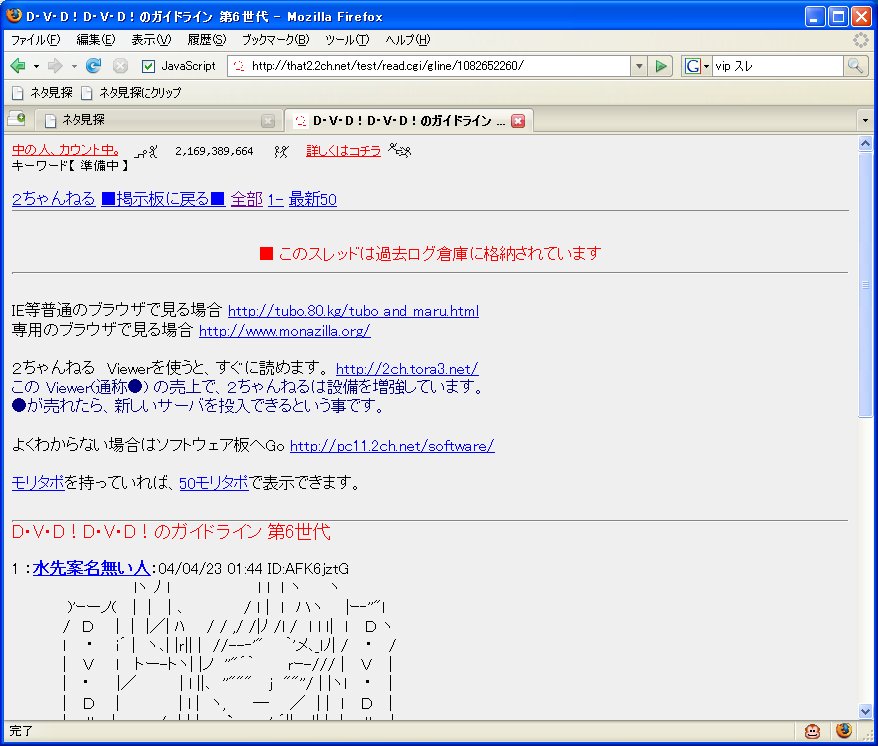Reload the current page

click(94, 66)
